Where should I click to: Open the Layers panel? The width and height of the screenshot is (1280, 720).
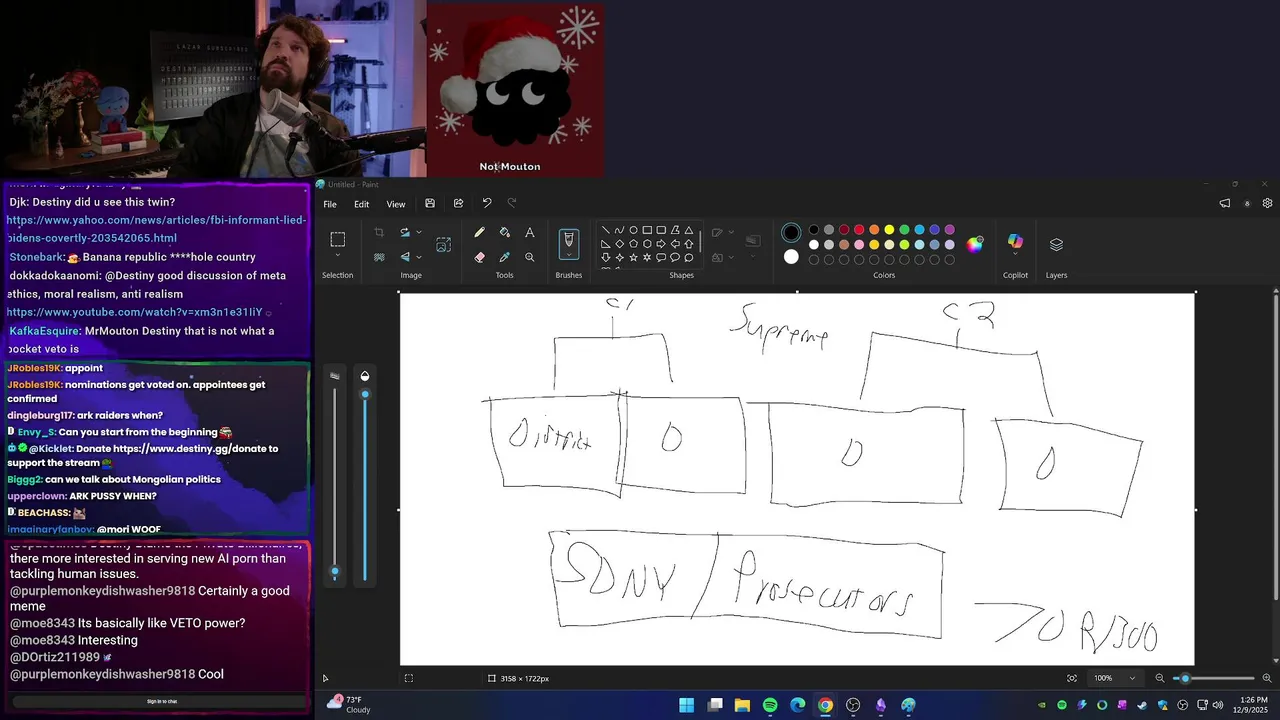pos(1056,243)
